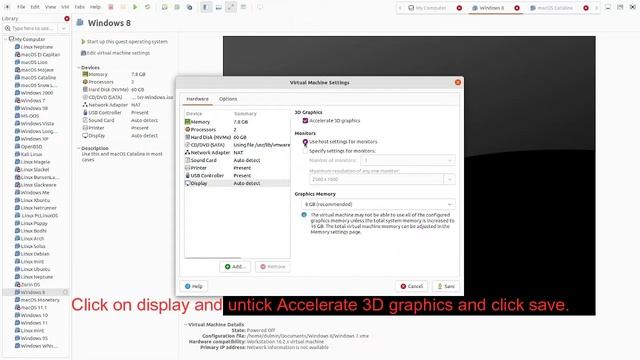
Task: Select Memory row in settings device list
Action: (x=237, y=122)
